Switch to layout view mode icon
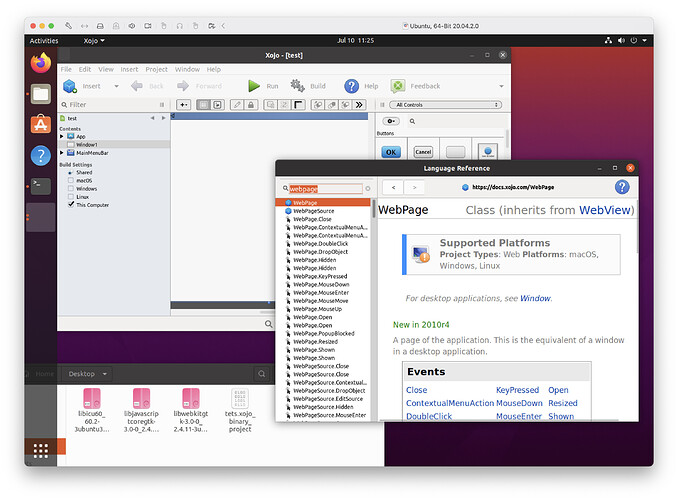 [x=203, y=105]
